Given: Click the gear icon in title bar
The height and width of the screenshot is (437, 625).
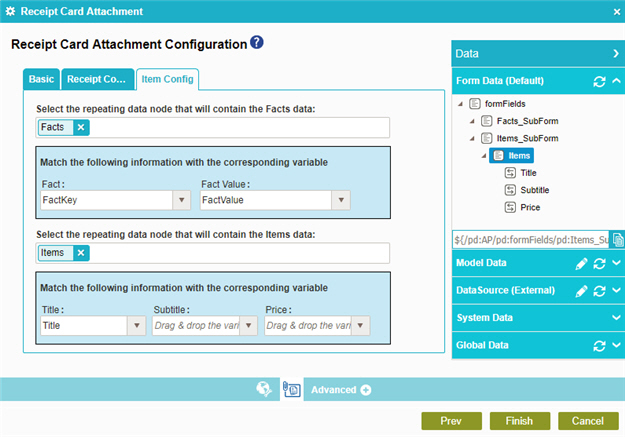Looking at the screenshot, I should pyautogui.click(x=10, y=11).
